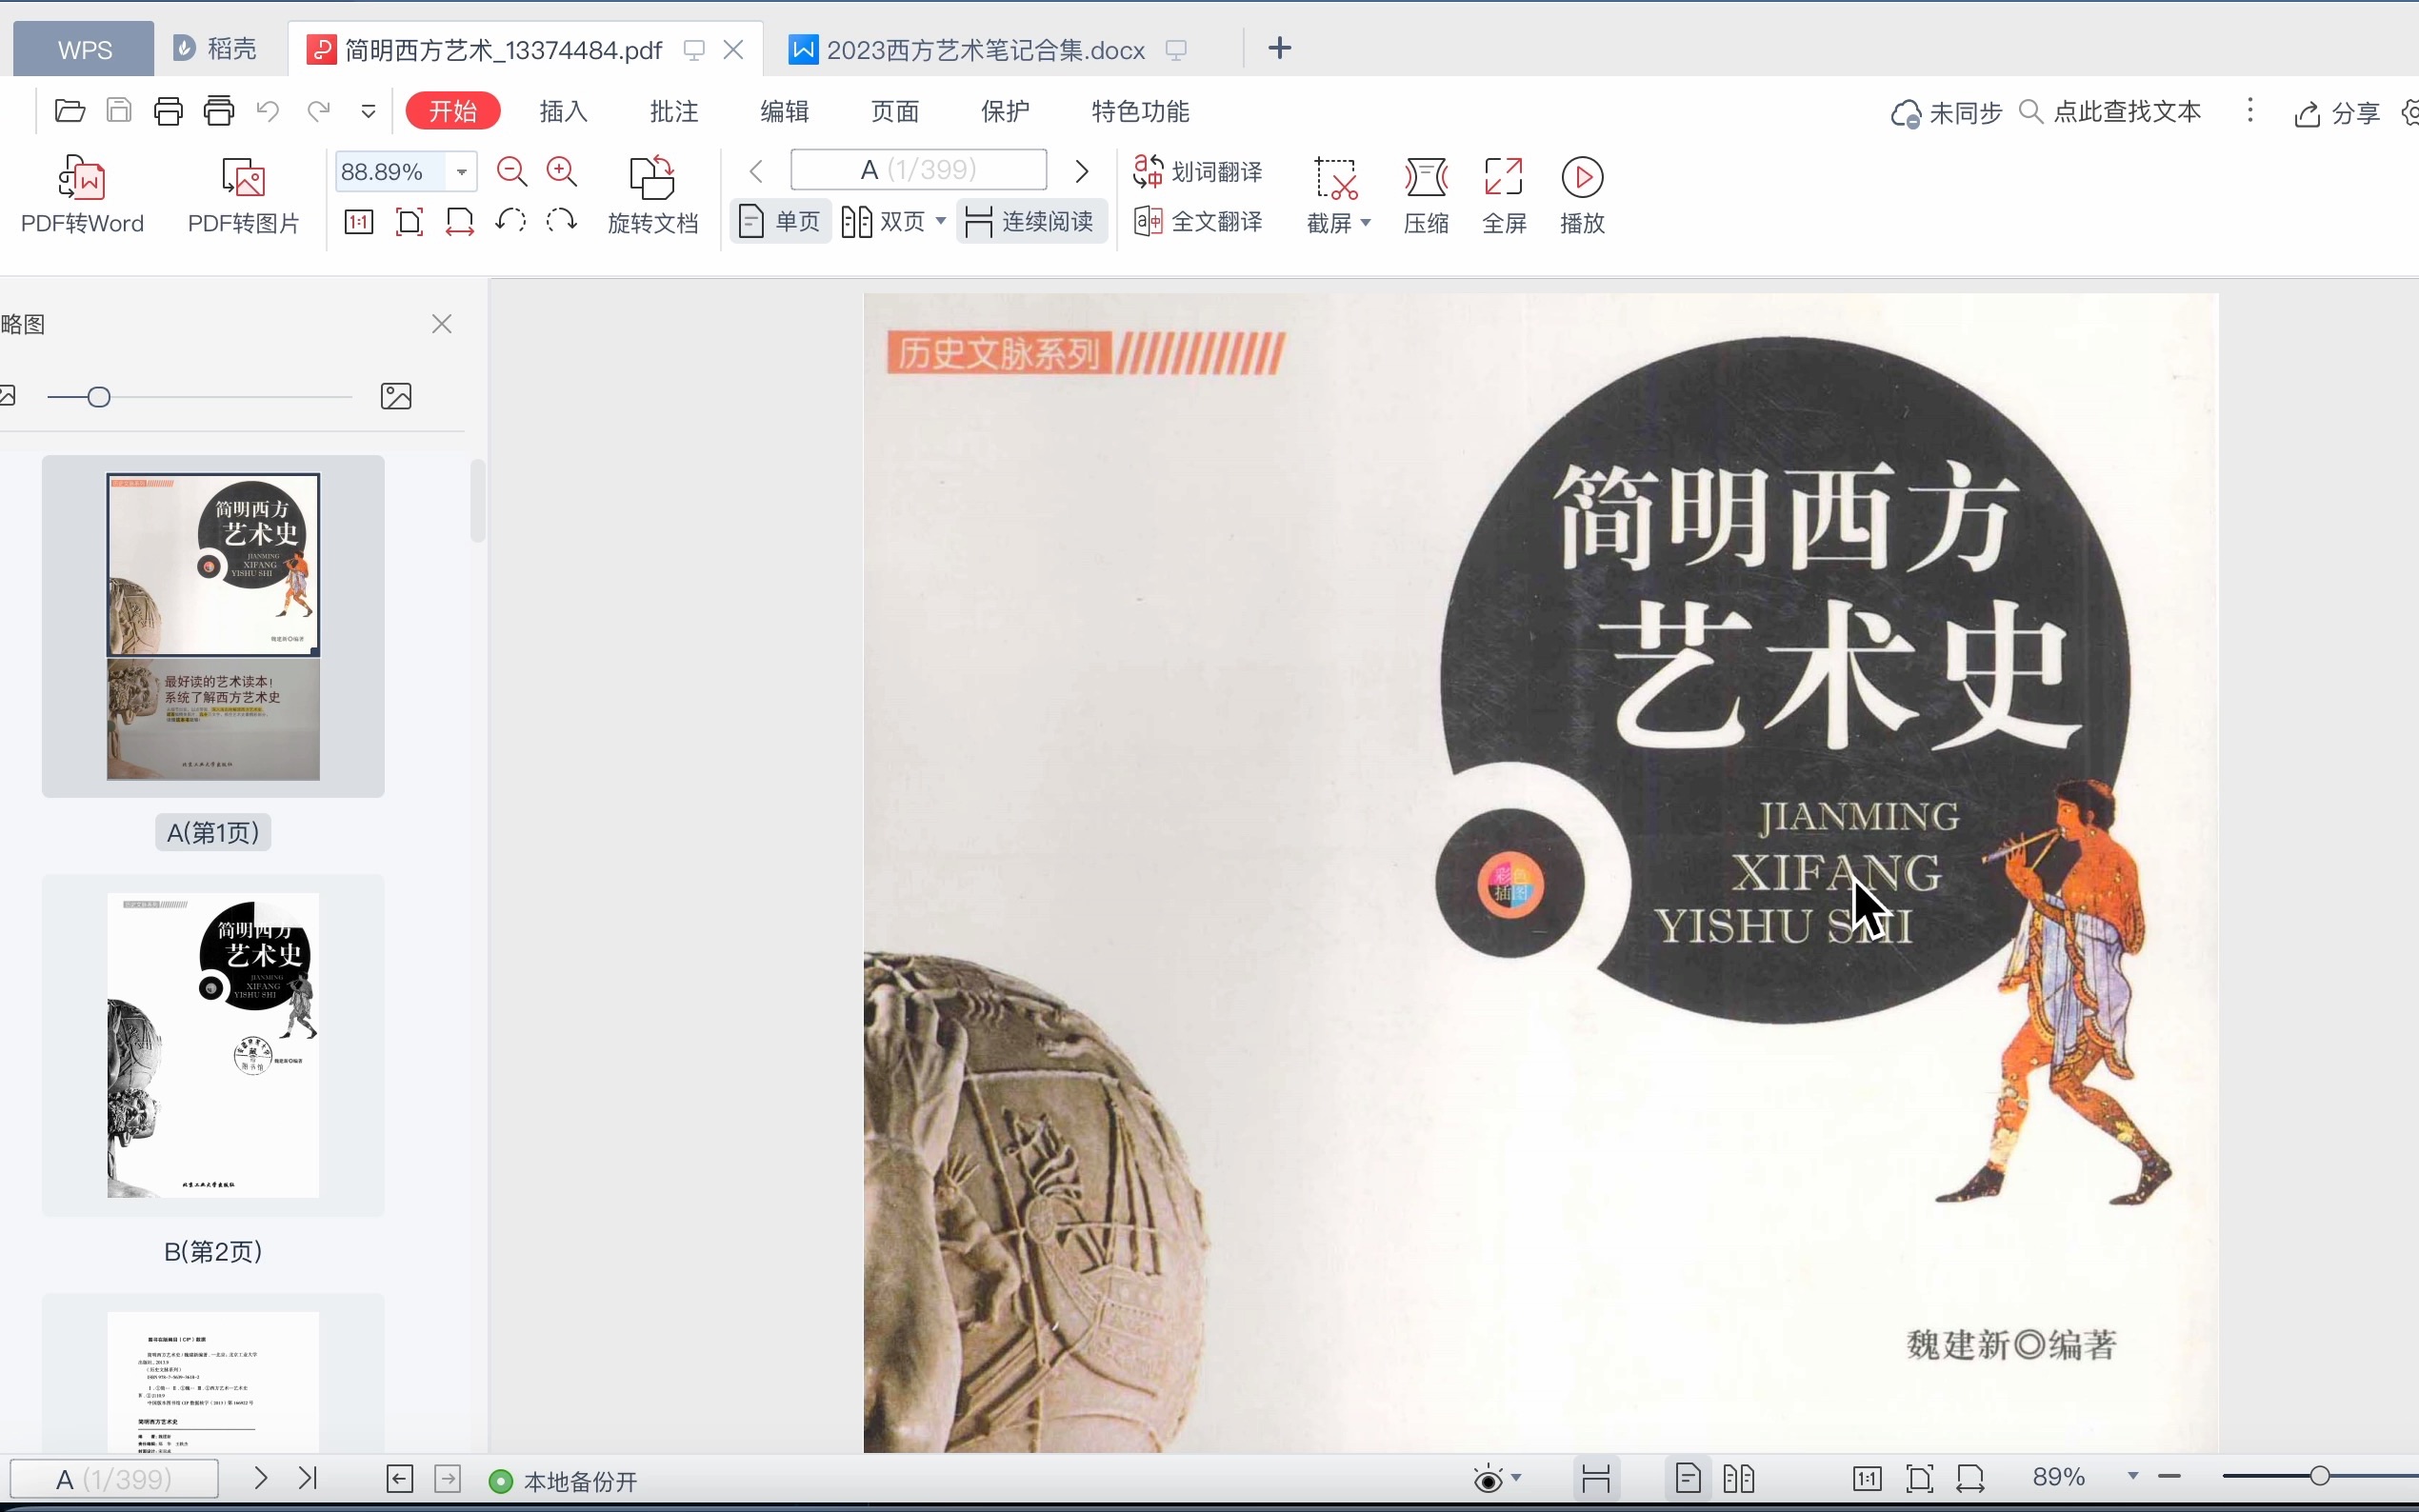Open the 稻壳 tab
Viewport: 2419px width, 1512px height.
point(215,49)
